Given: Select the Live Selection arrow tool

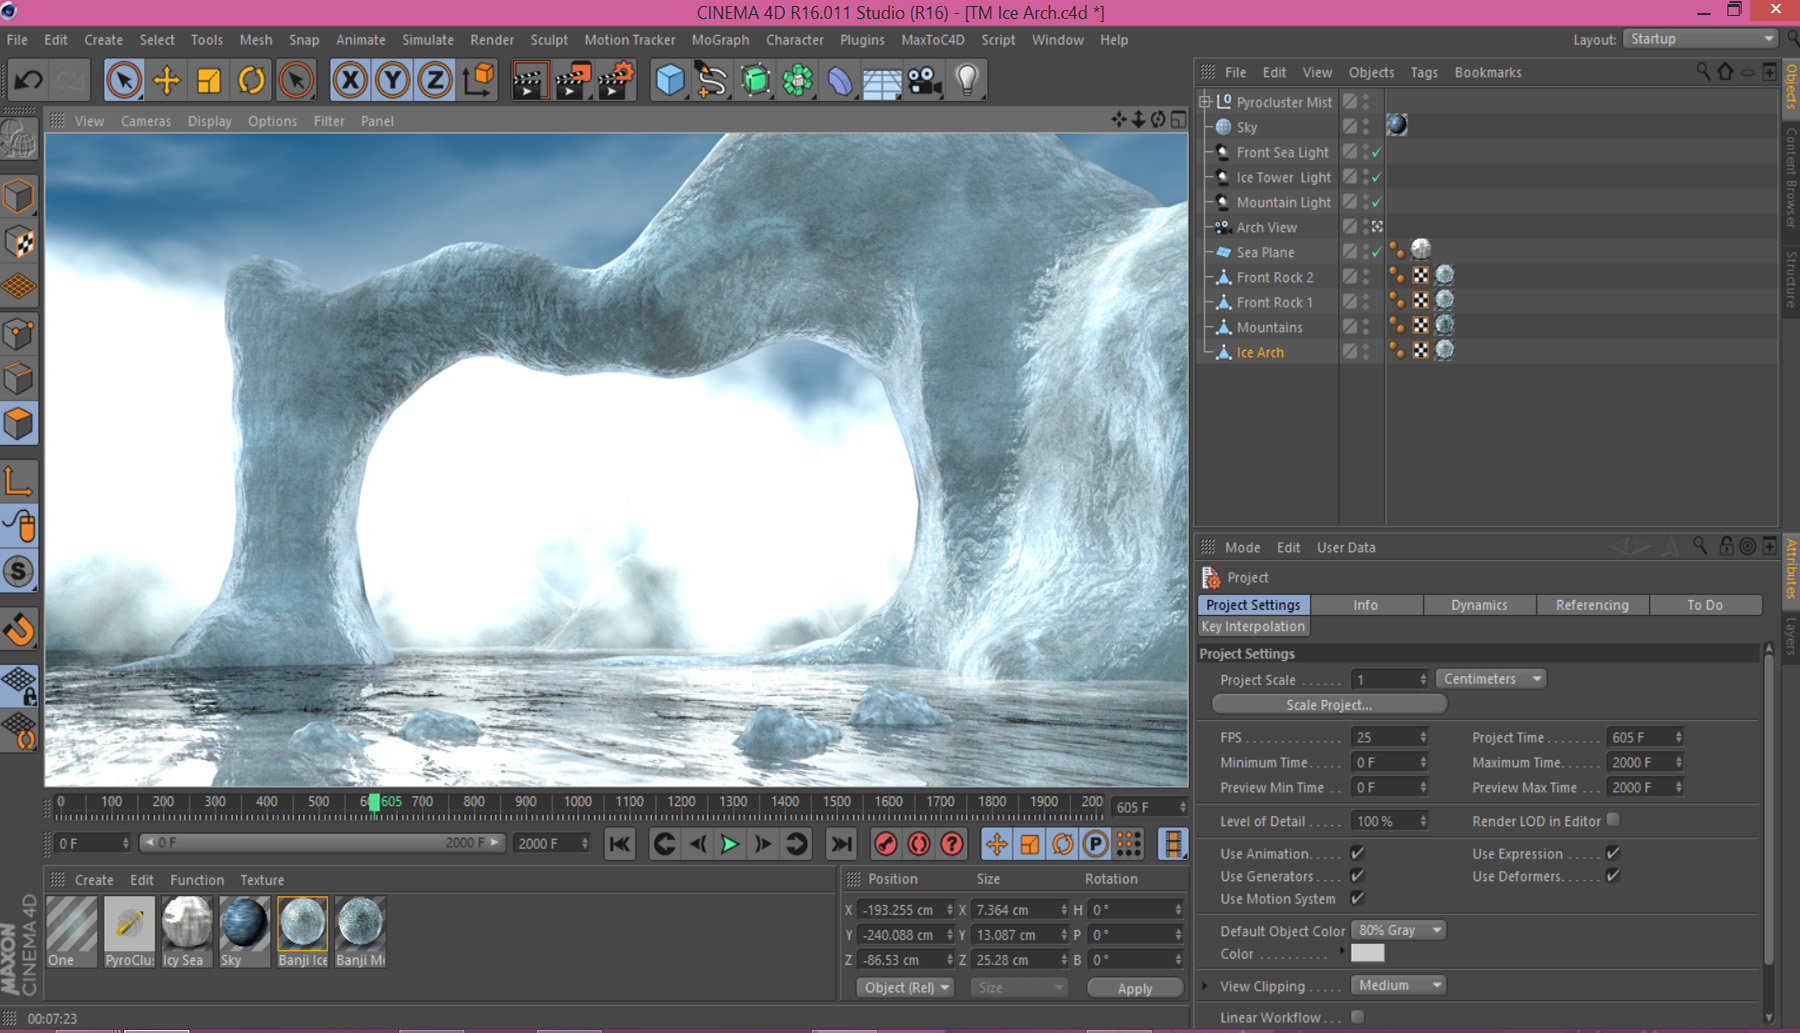Looking at the screenshot, I should point(123,80).
